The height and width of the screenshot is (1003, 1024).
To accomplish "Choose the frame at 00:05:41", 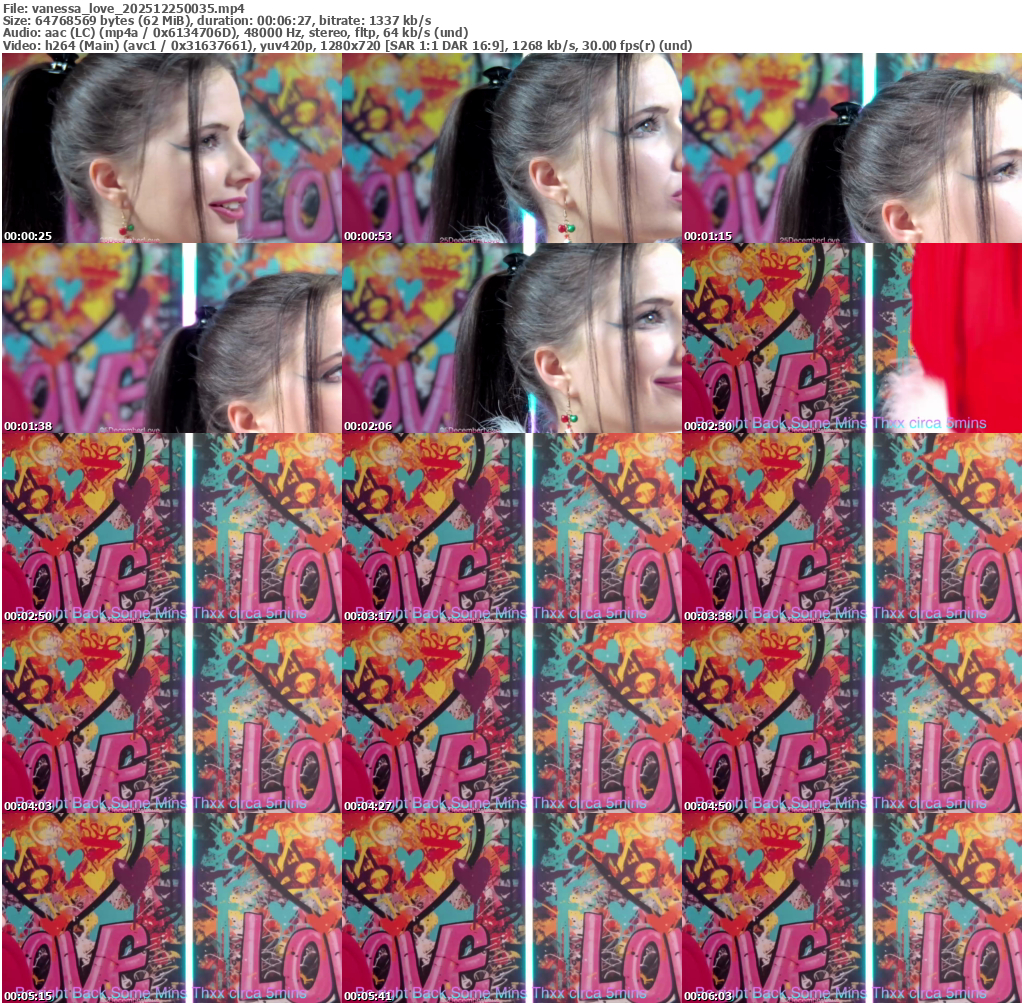I will pyautogui.click(x=512, y=908).
